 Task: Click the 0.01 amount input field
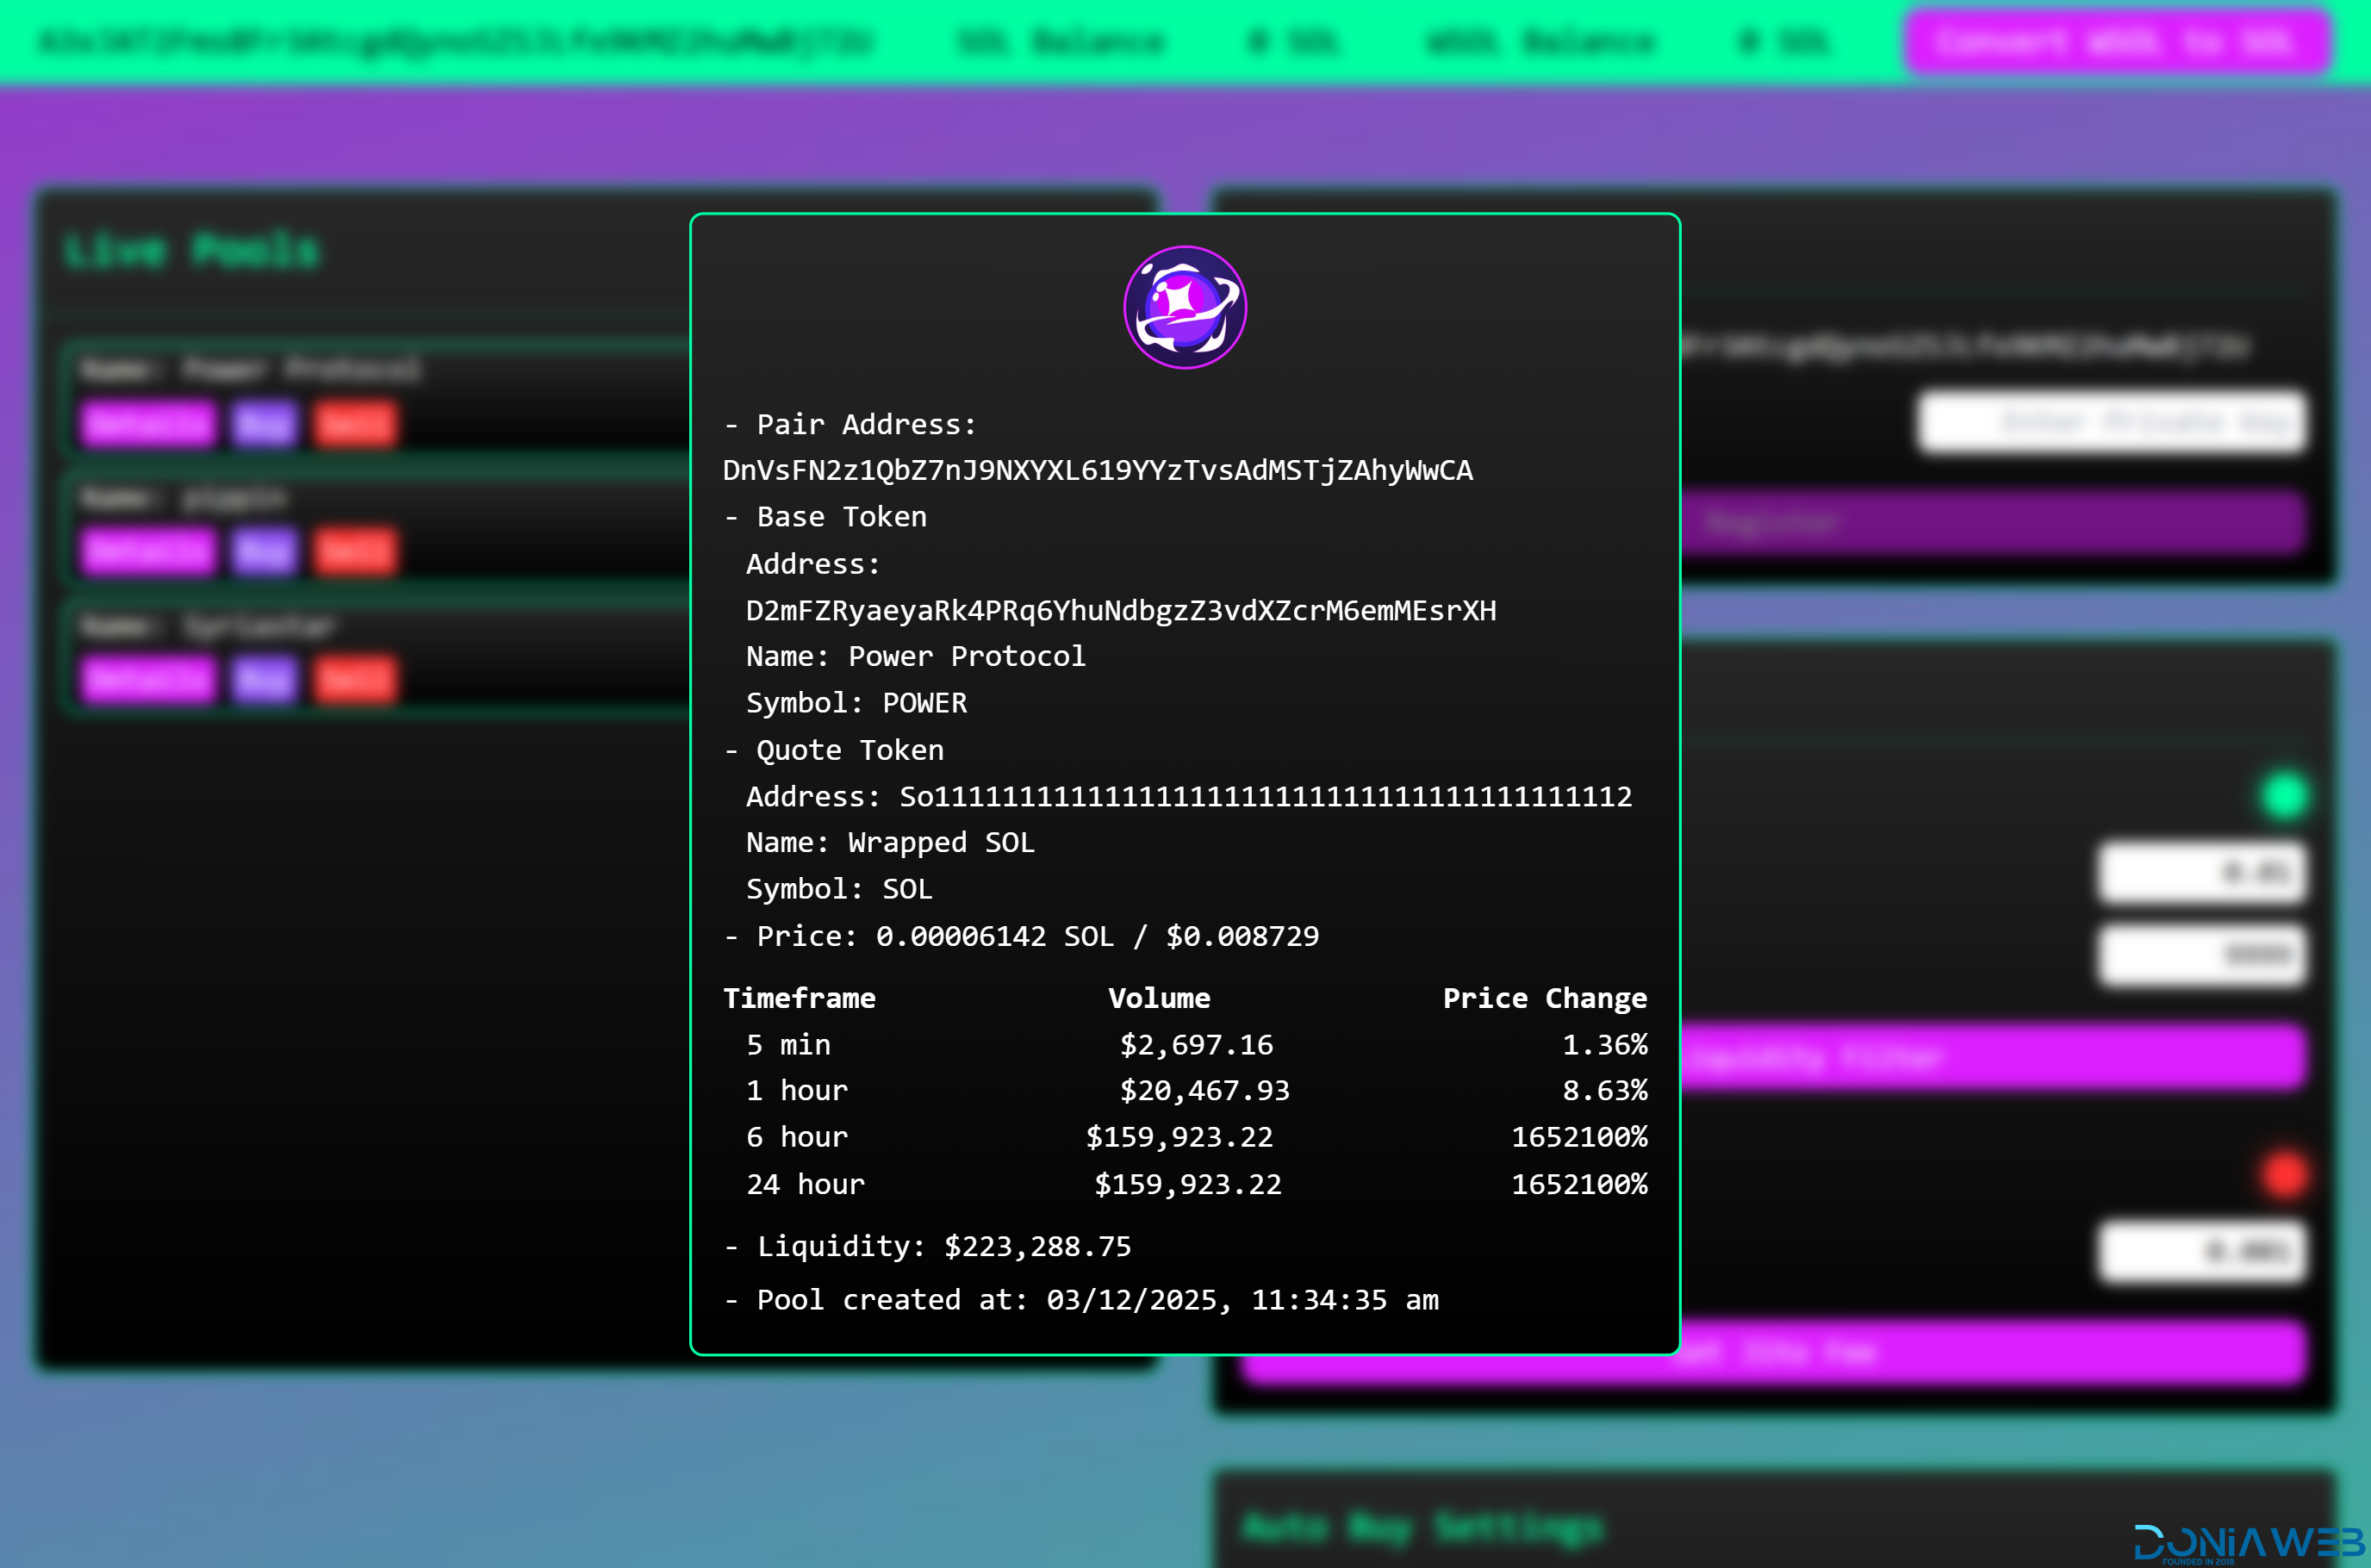click(x=2202, y=872)
